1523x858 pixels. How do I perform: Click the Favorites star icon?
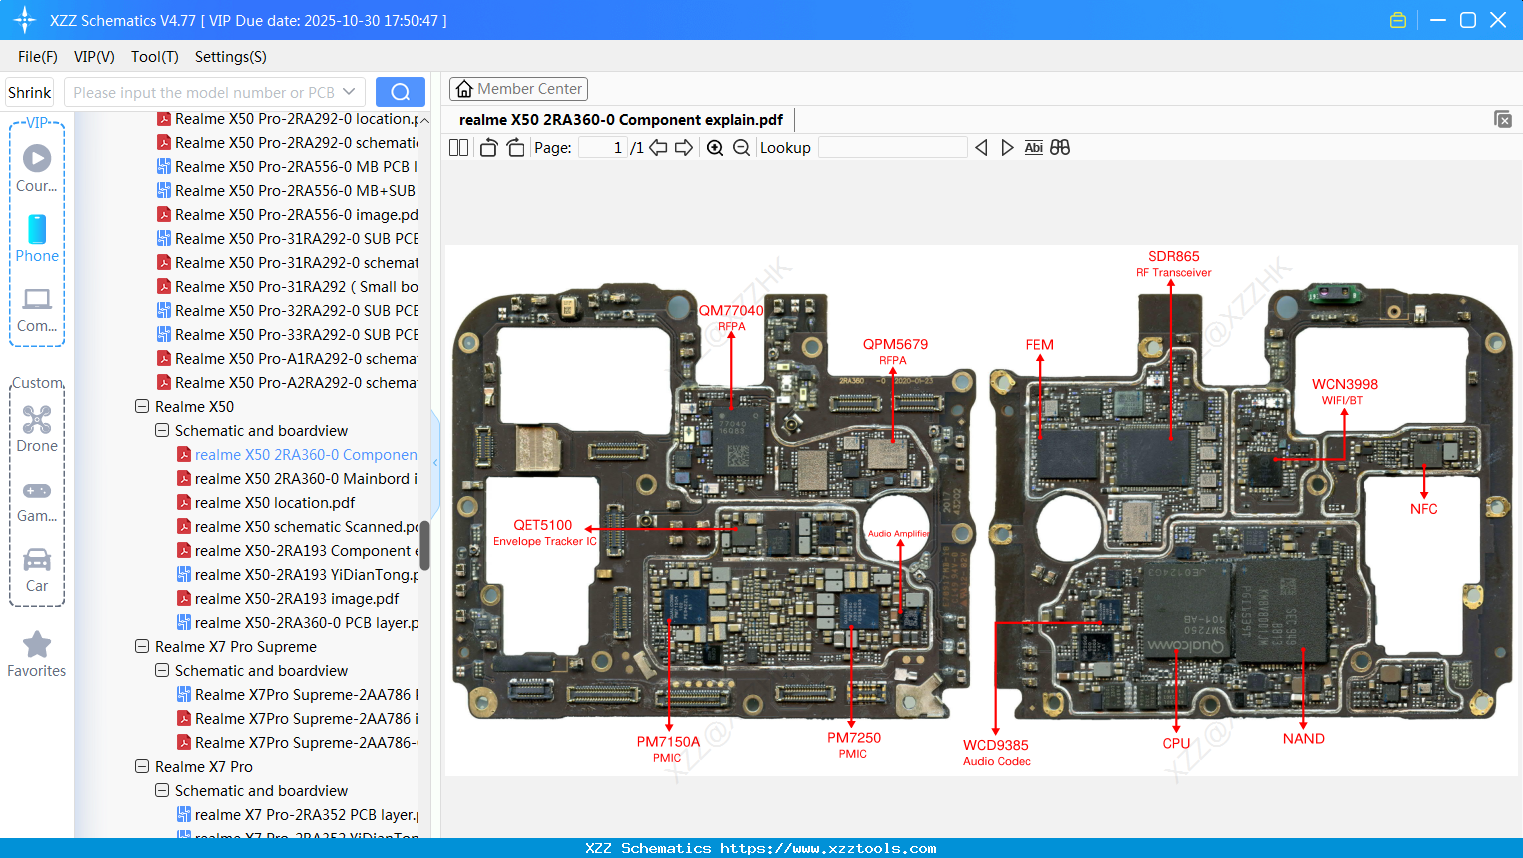pyautogui.click(x=37, y=645)
